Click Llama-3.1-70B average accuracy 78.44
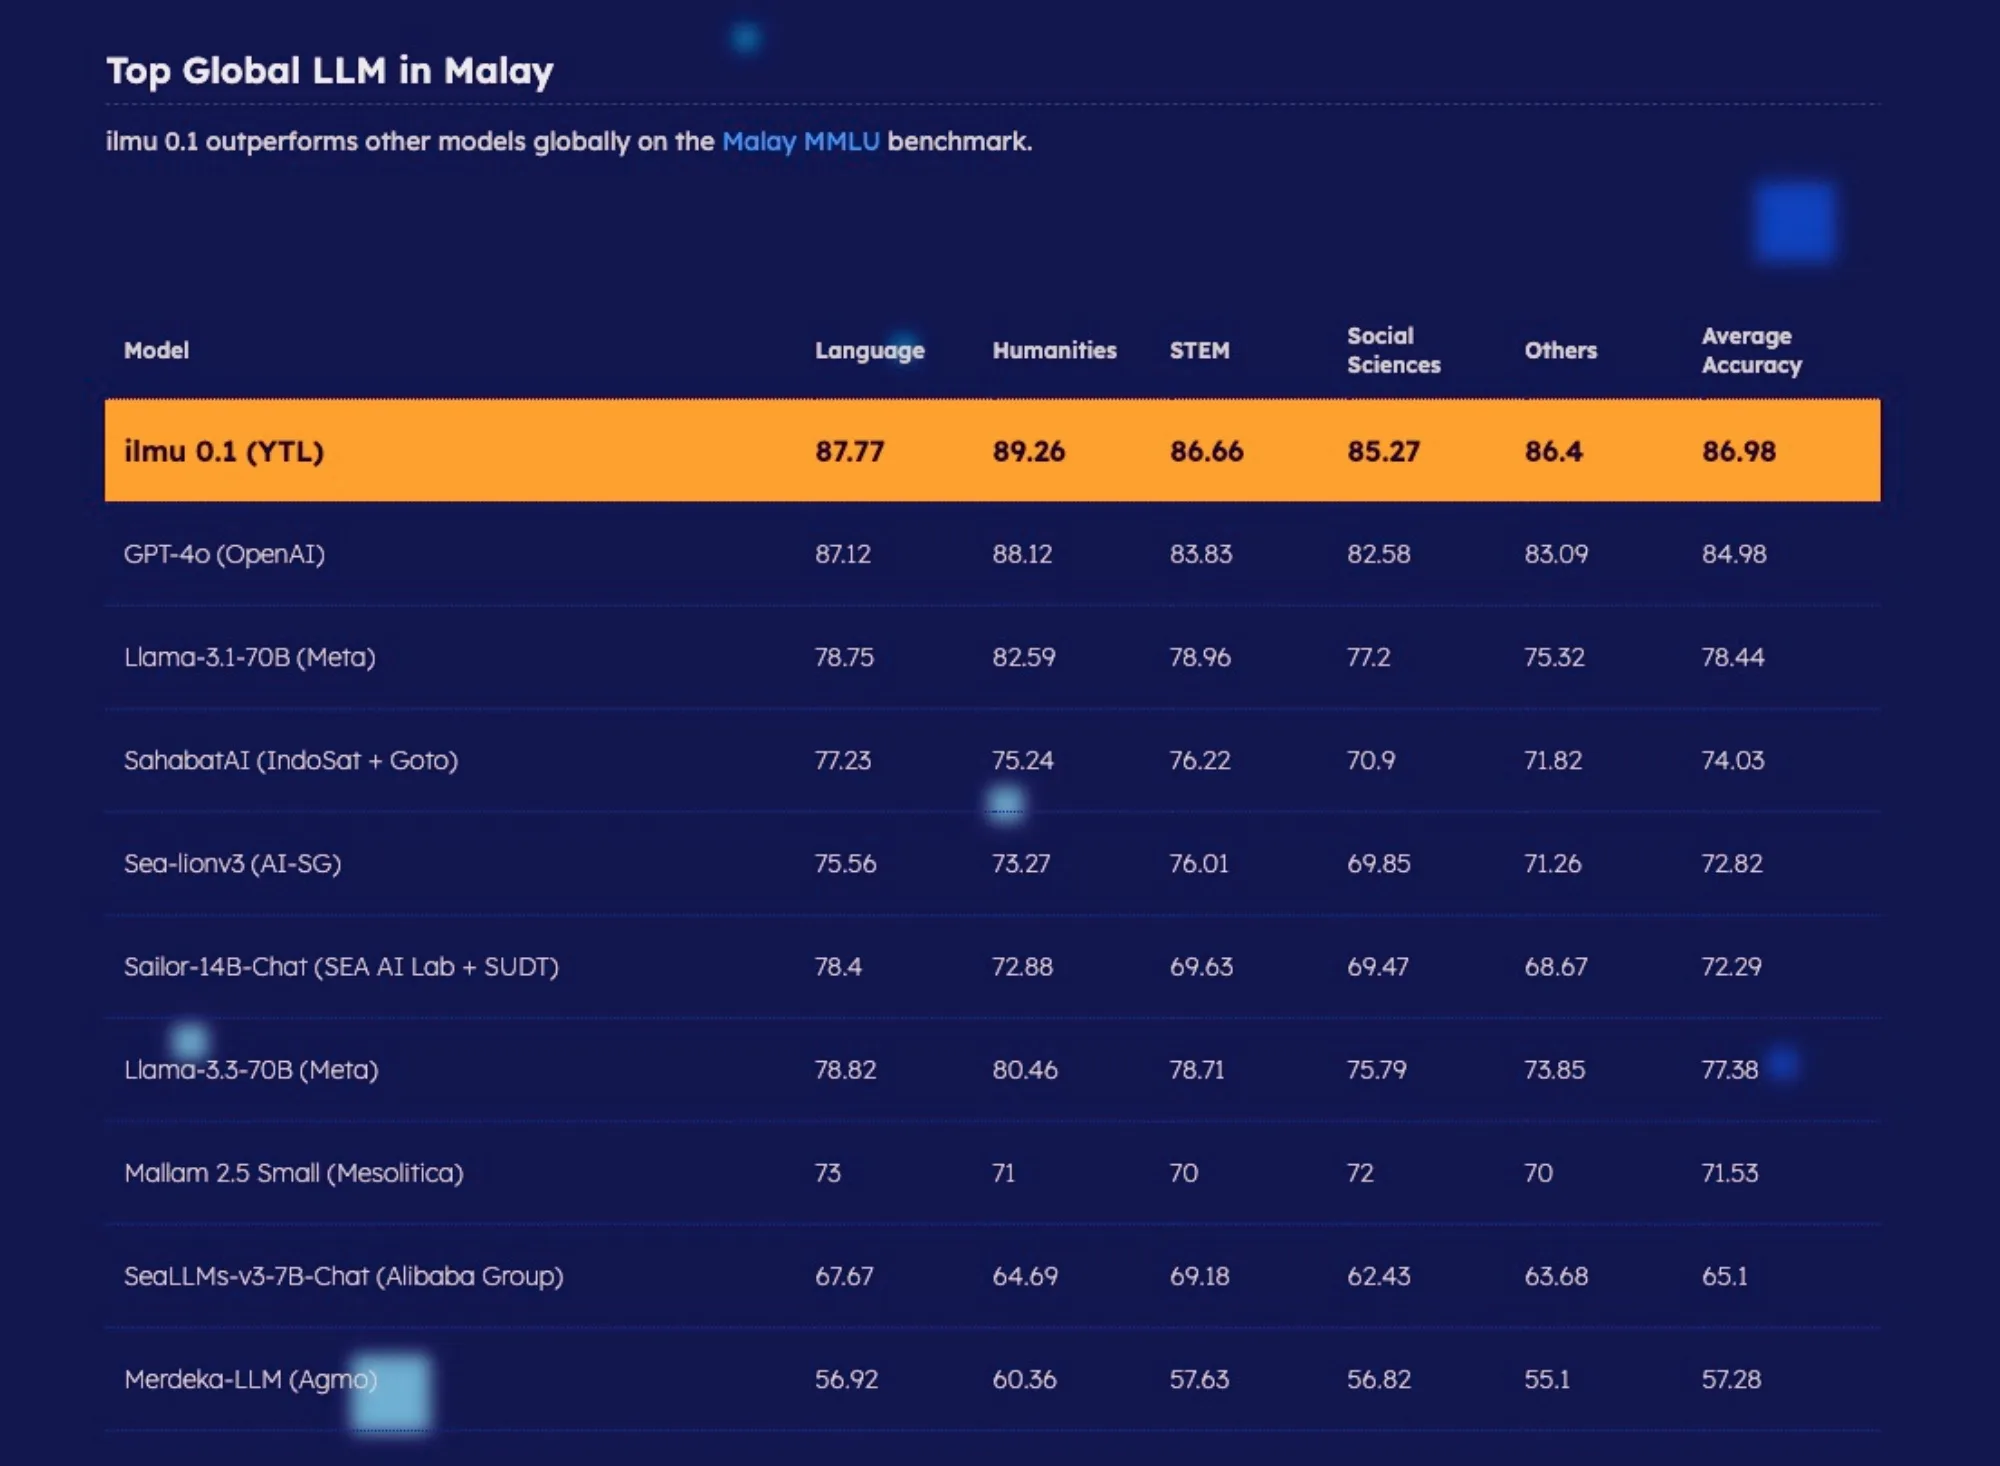The width and height of the screenshot is (2000, 1466). (1733, 657)
